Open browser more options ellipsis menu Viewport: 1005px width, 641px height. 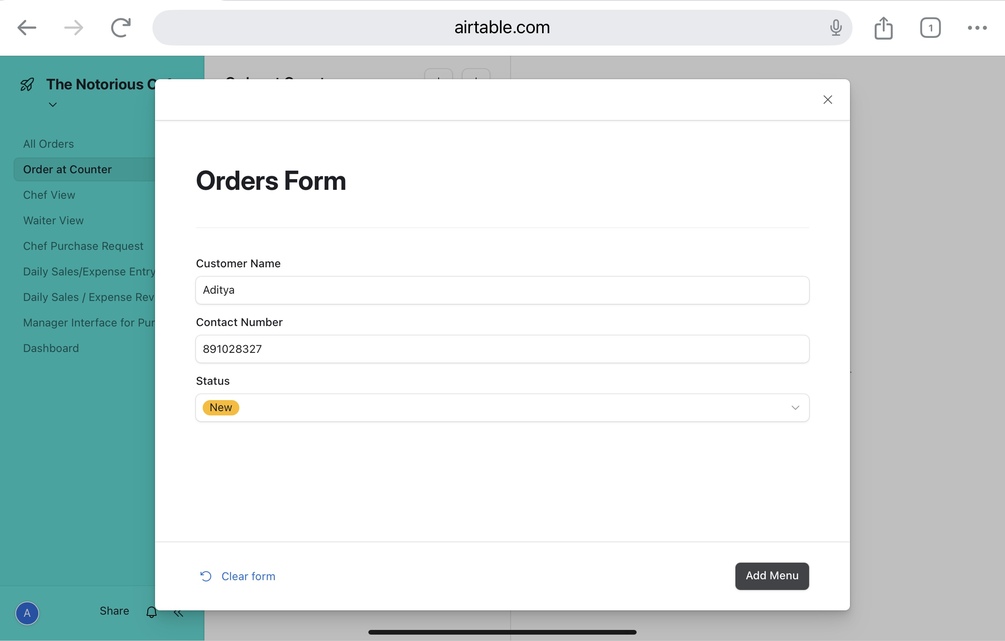coord(977,28)
